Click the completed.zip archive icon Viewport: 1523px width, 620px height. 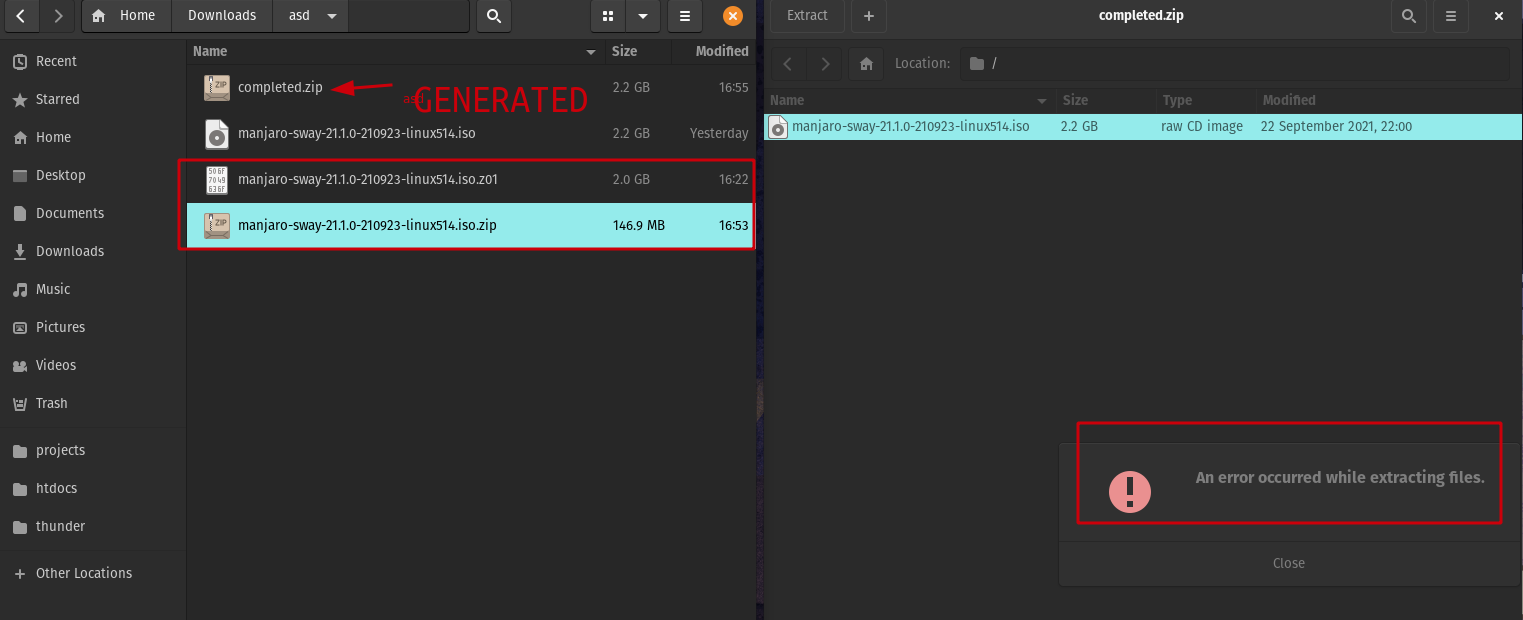point(216,87)
